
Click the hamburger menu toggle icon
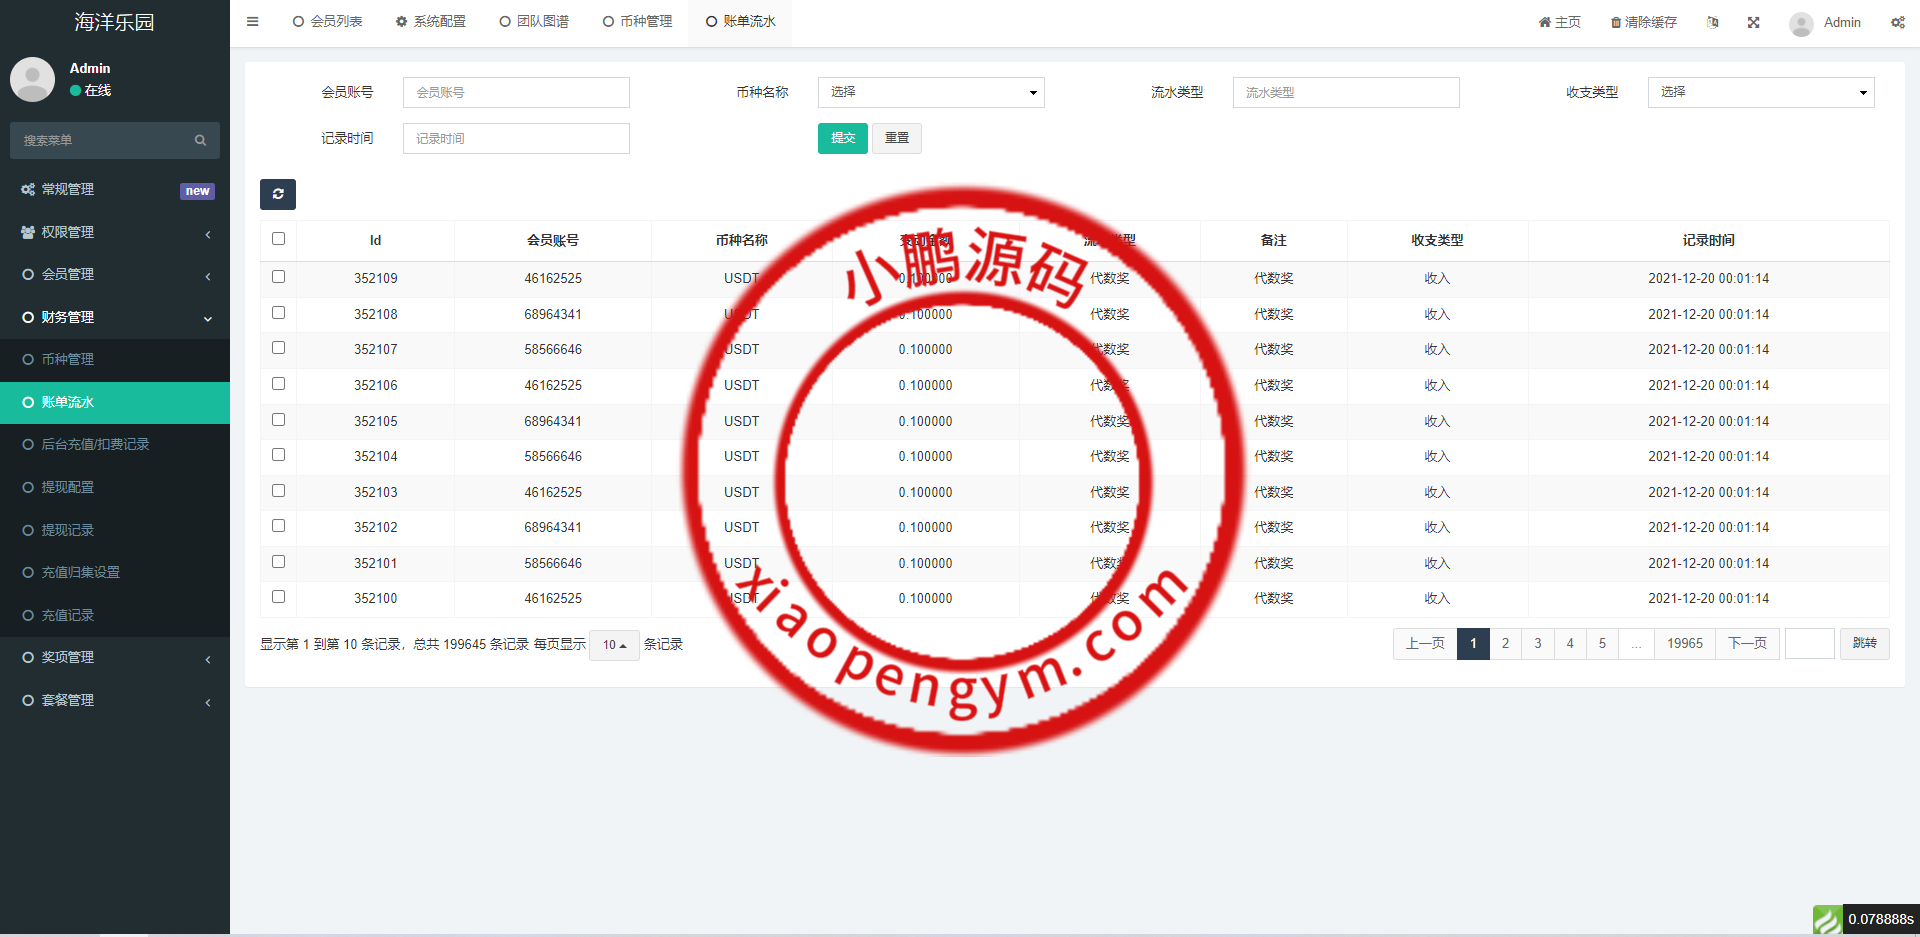(252, 21)
